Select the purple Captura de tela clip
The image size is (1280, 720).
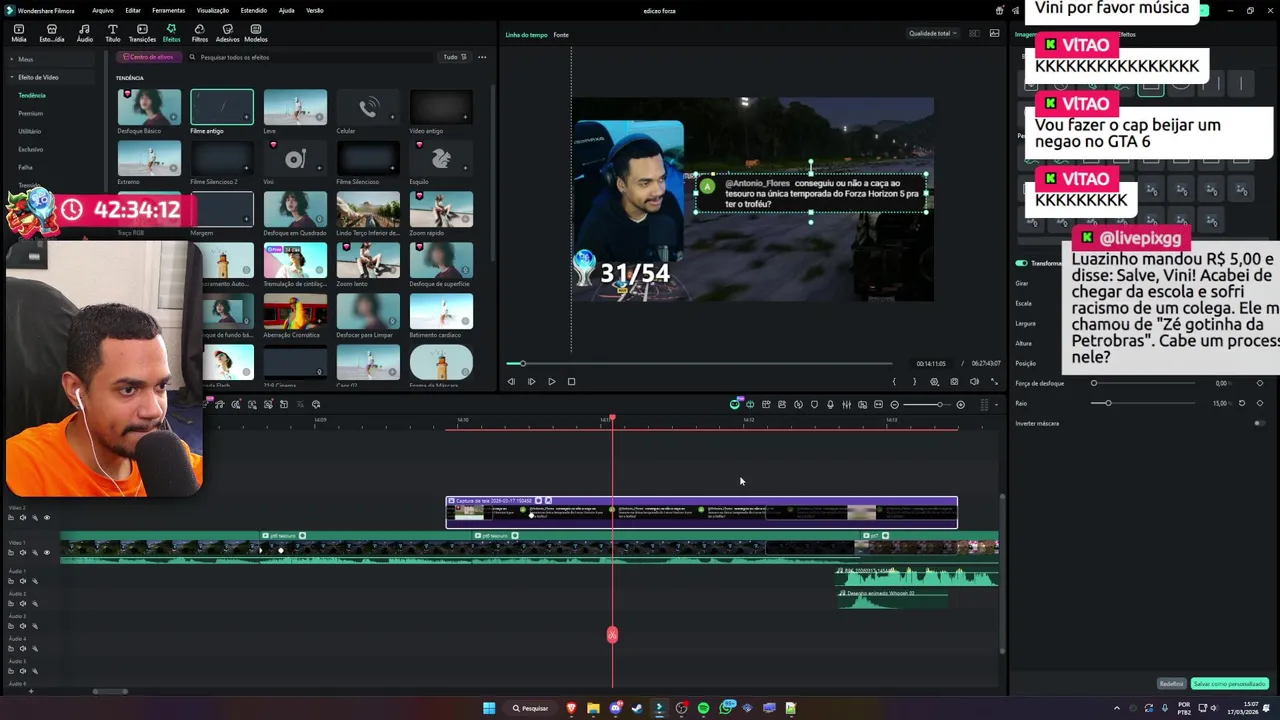point(701,512)
